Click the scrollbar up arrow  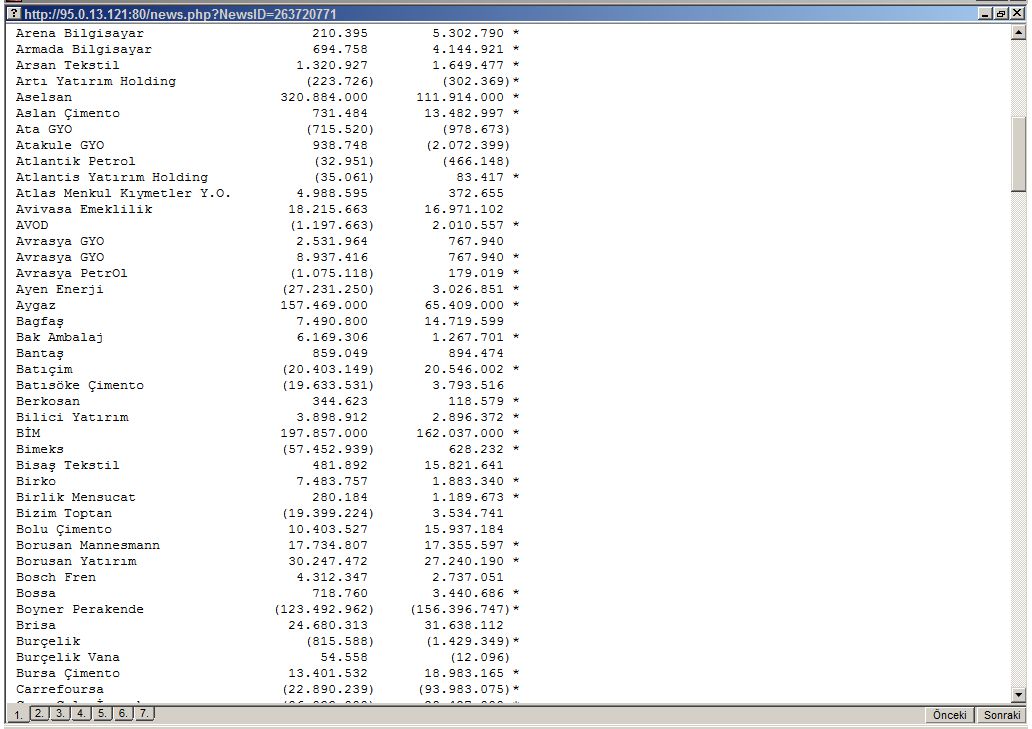coord(1018,32)
